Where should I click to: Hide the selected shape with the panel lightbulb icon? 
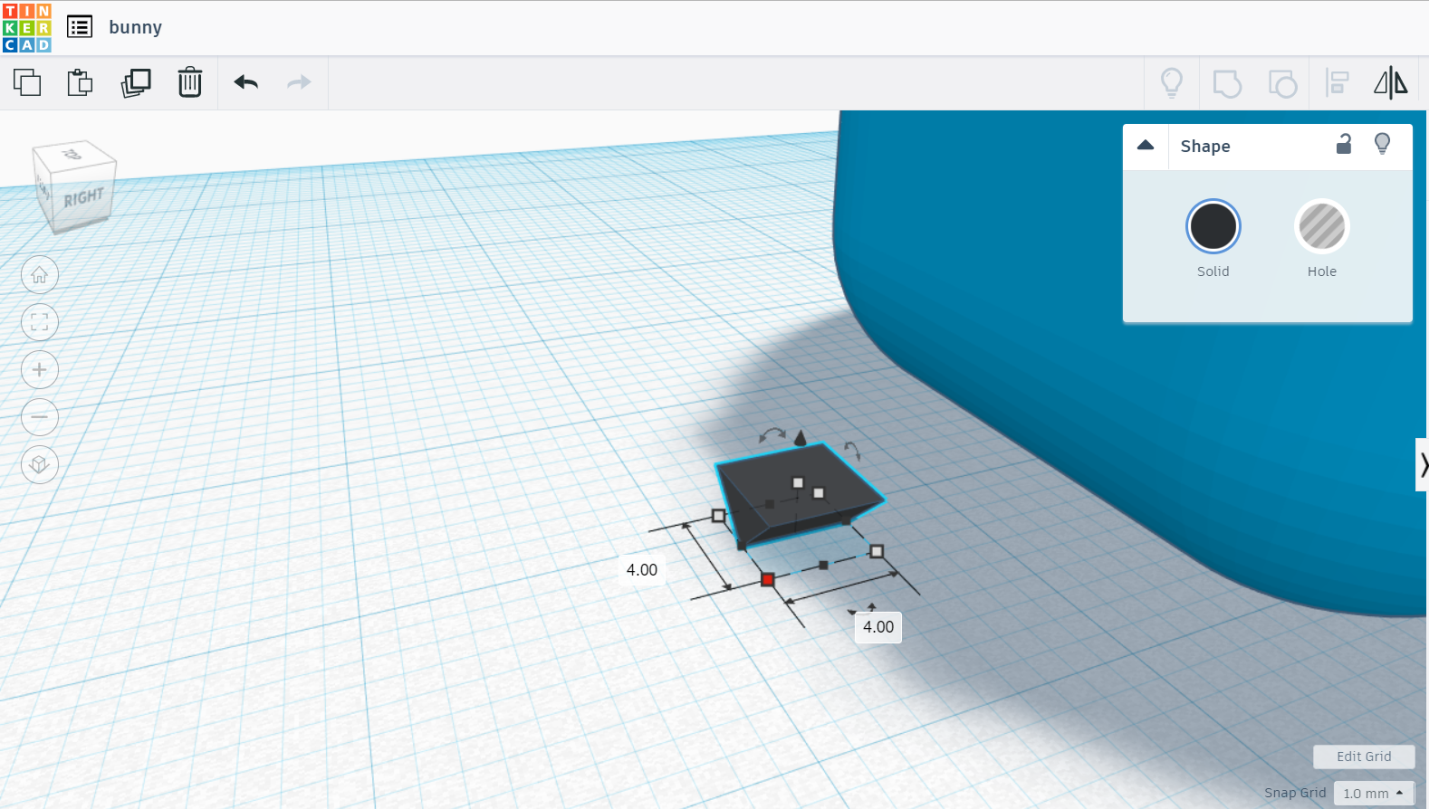point(1382,144)
